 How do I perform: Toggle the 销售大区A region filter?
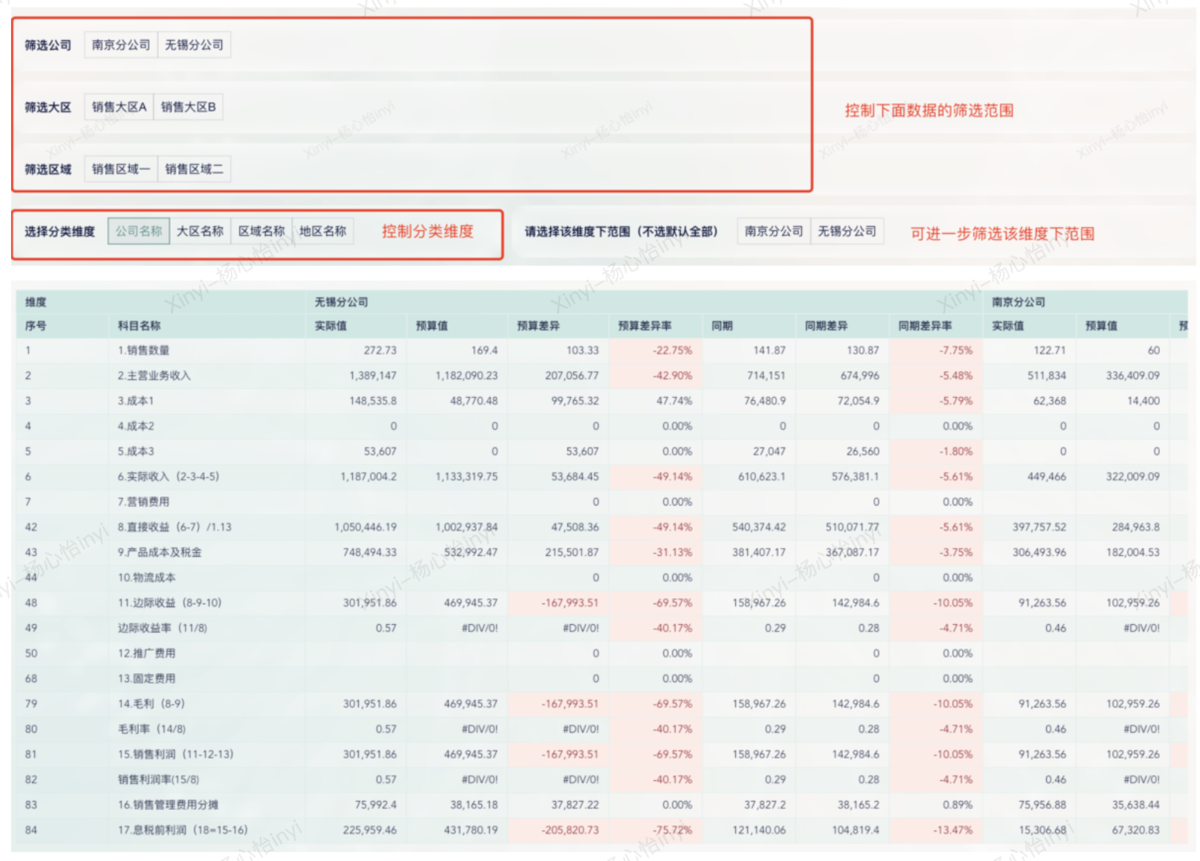118,106
